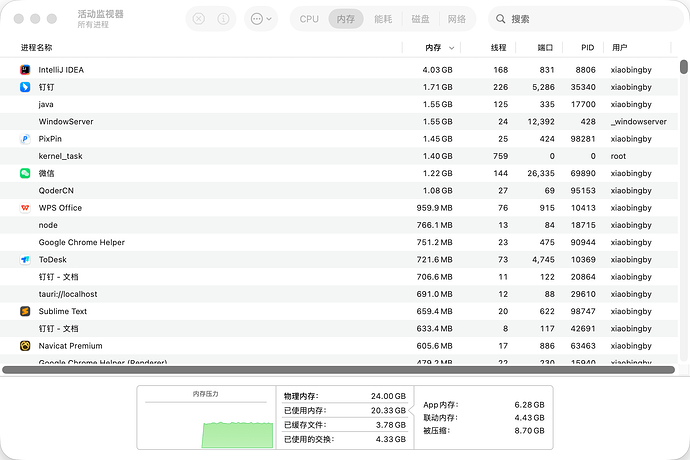Click the 已使用的交换 4.33 GB value
This screenshot has height=460, width=690.
[391, 439]
